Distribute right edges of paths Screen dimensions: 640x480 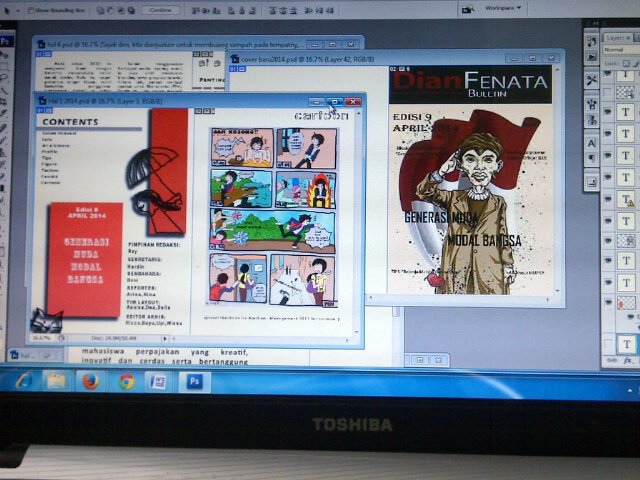point(329,10)
